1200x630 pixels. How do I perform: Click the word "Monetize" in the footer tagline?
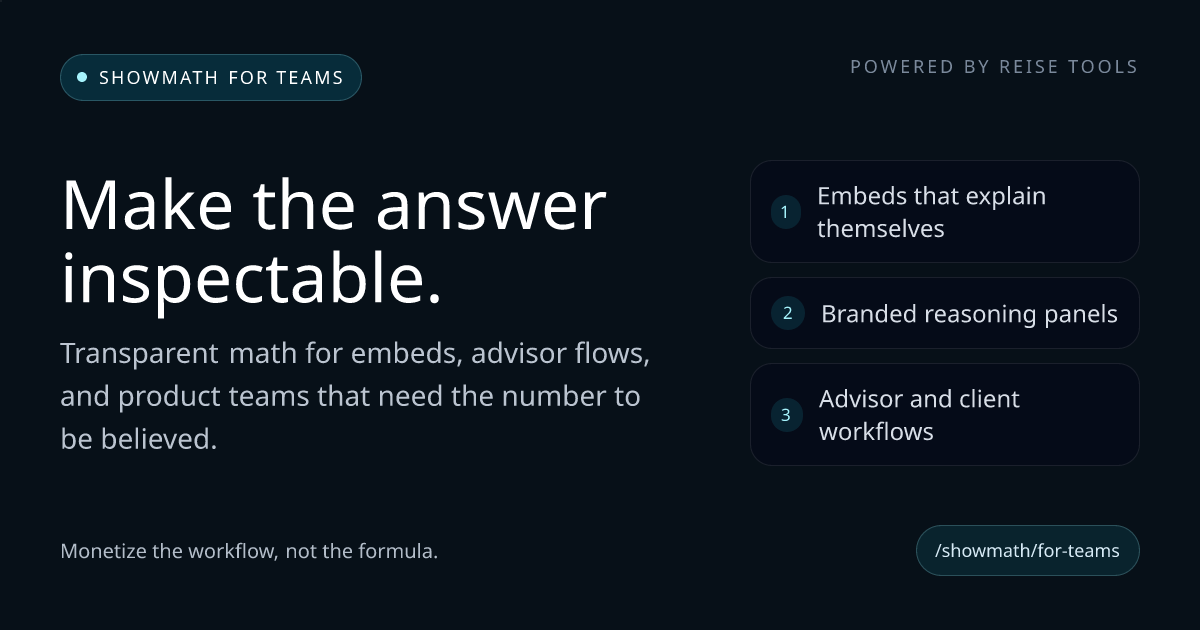point(104,551)
